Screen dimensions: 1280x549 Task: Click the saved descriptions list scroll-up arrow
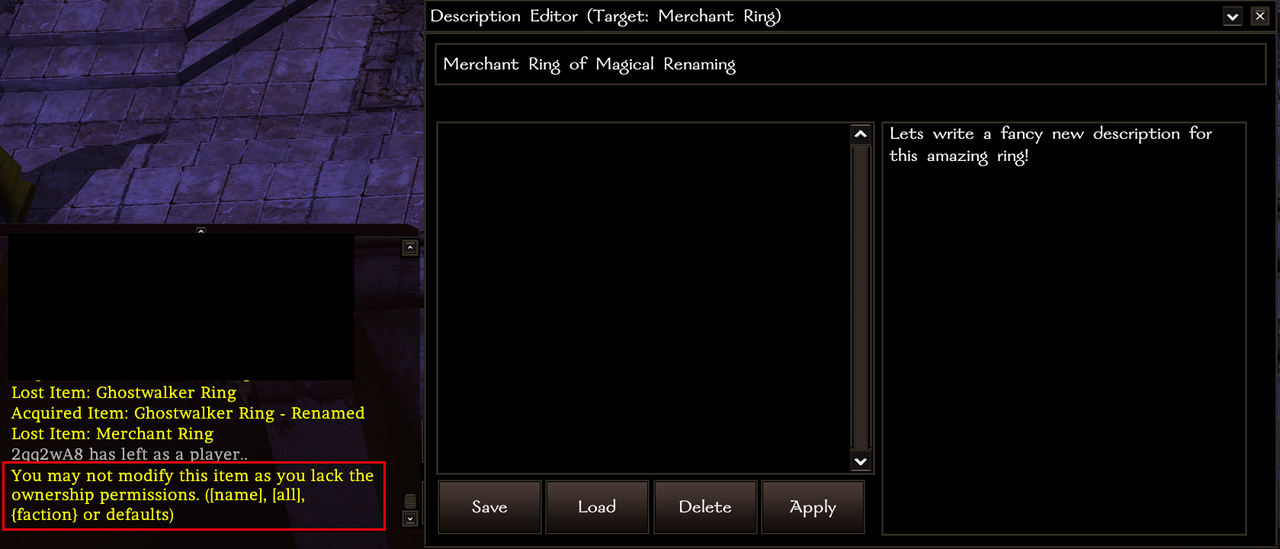click(860, 134)
